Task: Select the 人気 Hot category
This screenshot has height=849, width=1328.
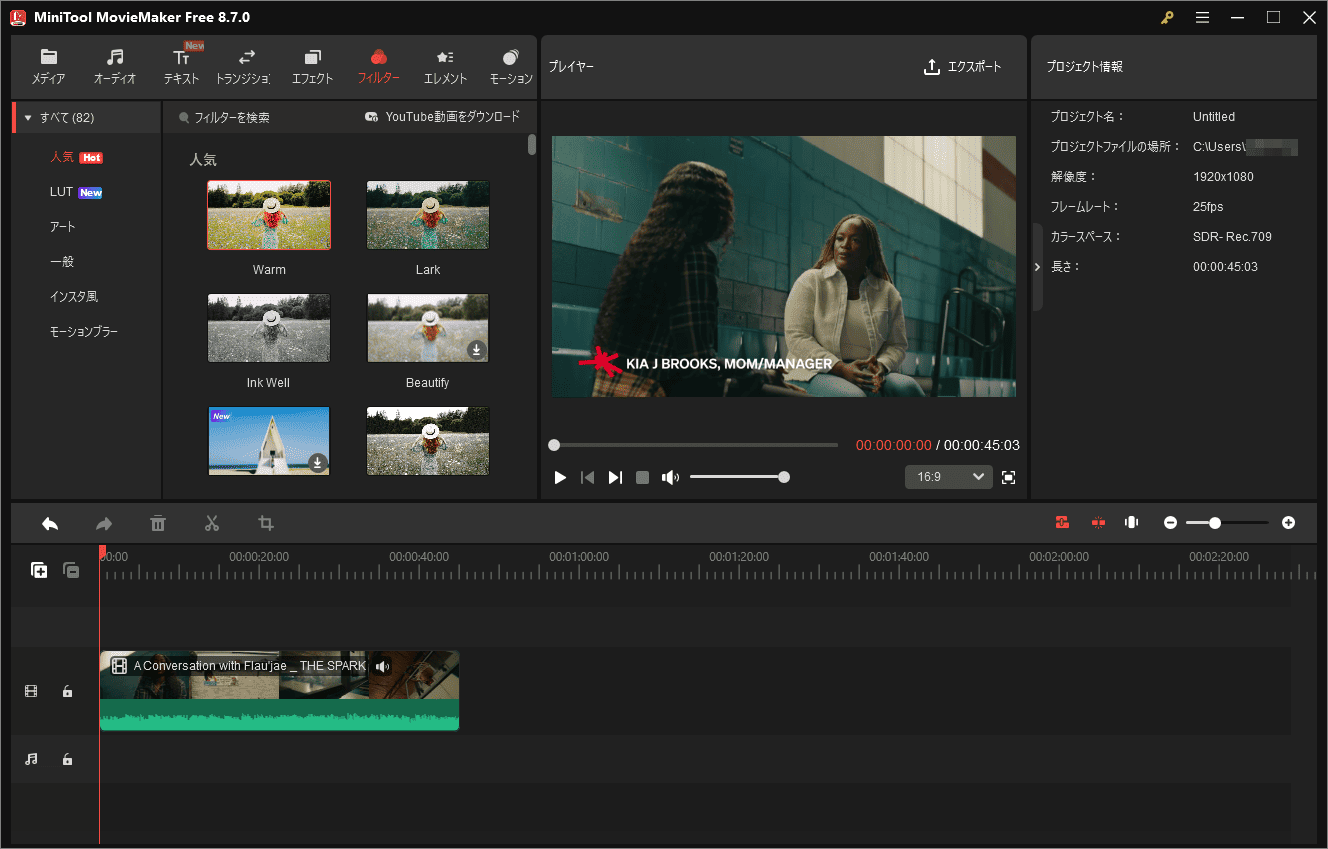Action: [76, 157]
